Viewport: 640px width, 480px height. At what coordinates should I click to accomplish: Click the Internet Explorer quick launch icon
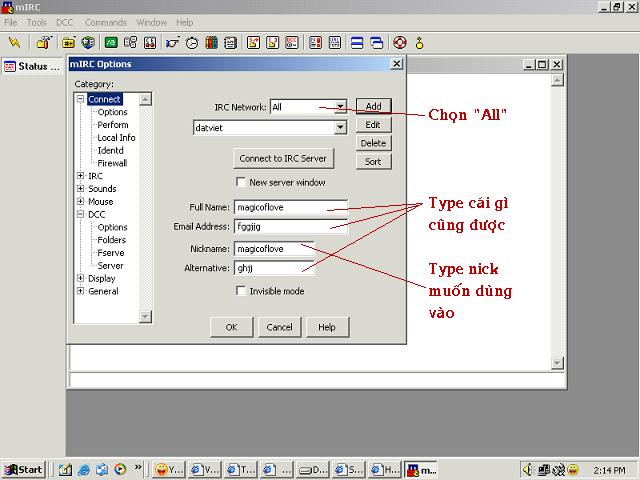click(x=84, y=470)
